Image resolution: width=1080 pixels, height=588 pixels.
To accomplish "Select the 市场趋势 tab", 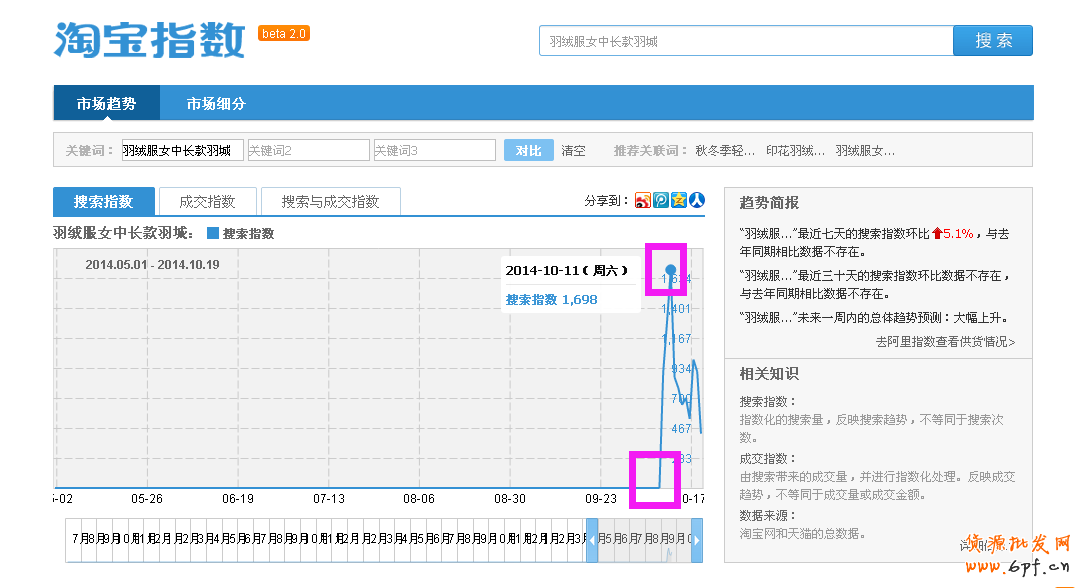I will (x=106, y=103).
